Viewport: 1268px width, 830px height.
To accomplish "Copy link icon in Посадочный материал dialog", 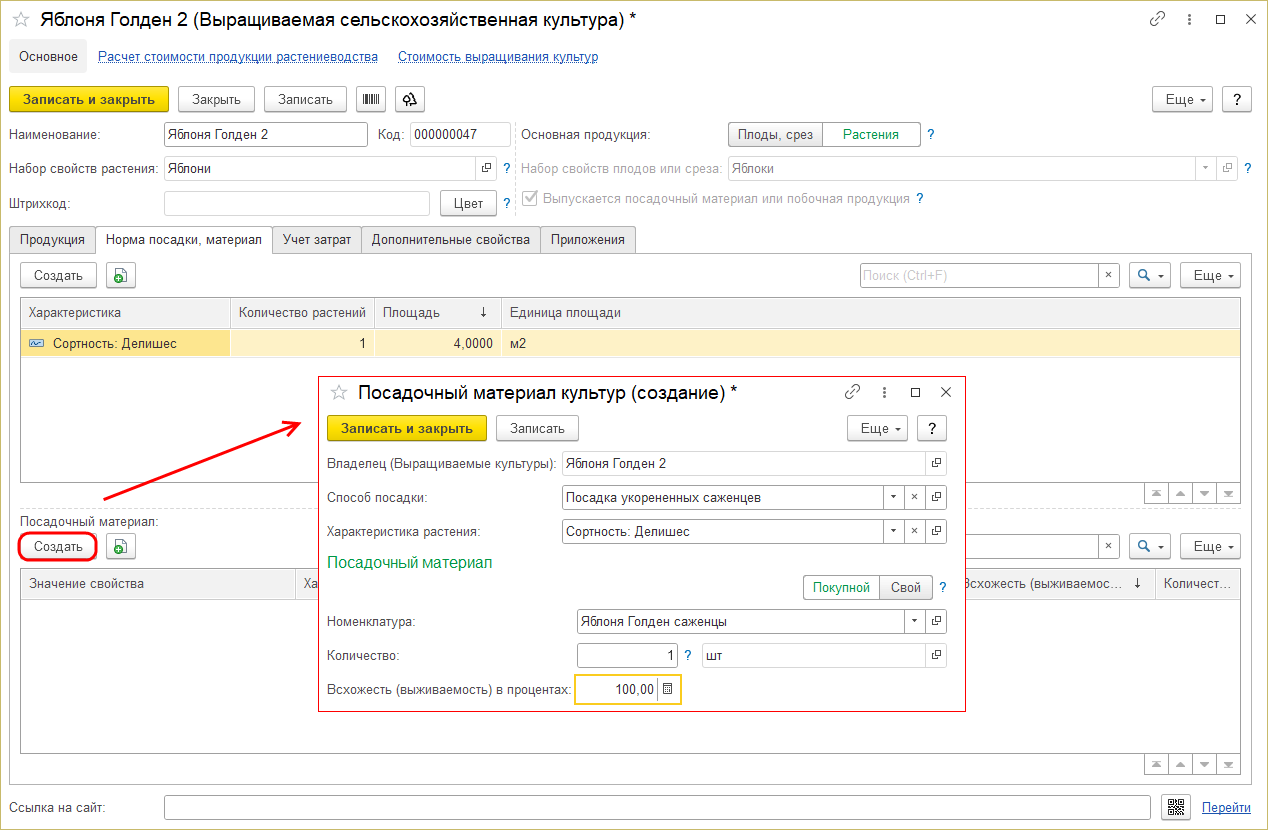I will (x=852, y=393).
